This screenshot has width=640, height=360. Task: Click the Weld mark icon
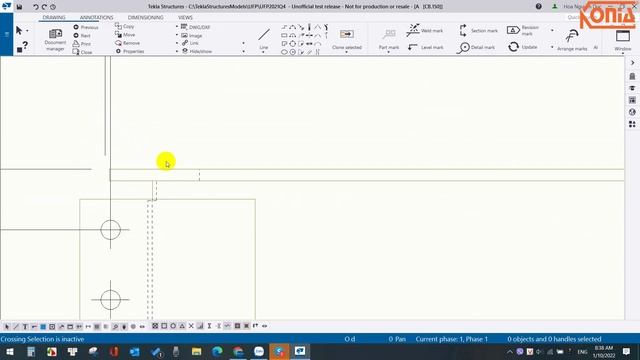click(413, 30)
